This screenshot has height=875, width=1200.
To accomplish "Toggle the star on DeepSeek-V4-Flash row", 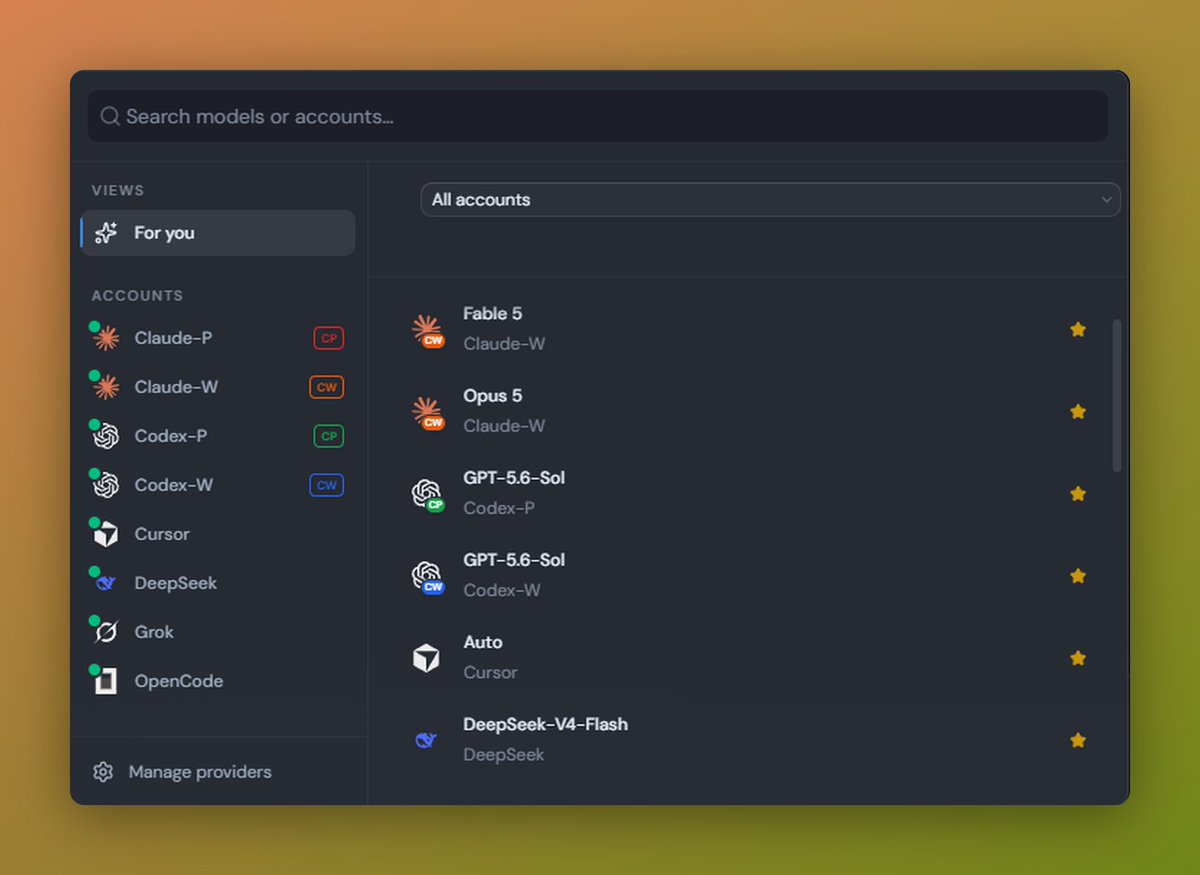I will click(x=1078, y=739).
